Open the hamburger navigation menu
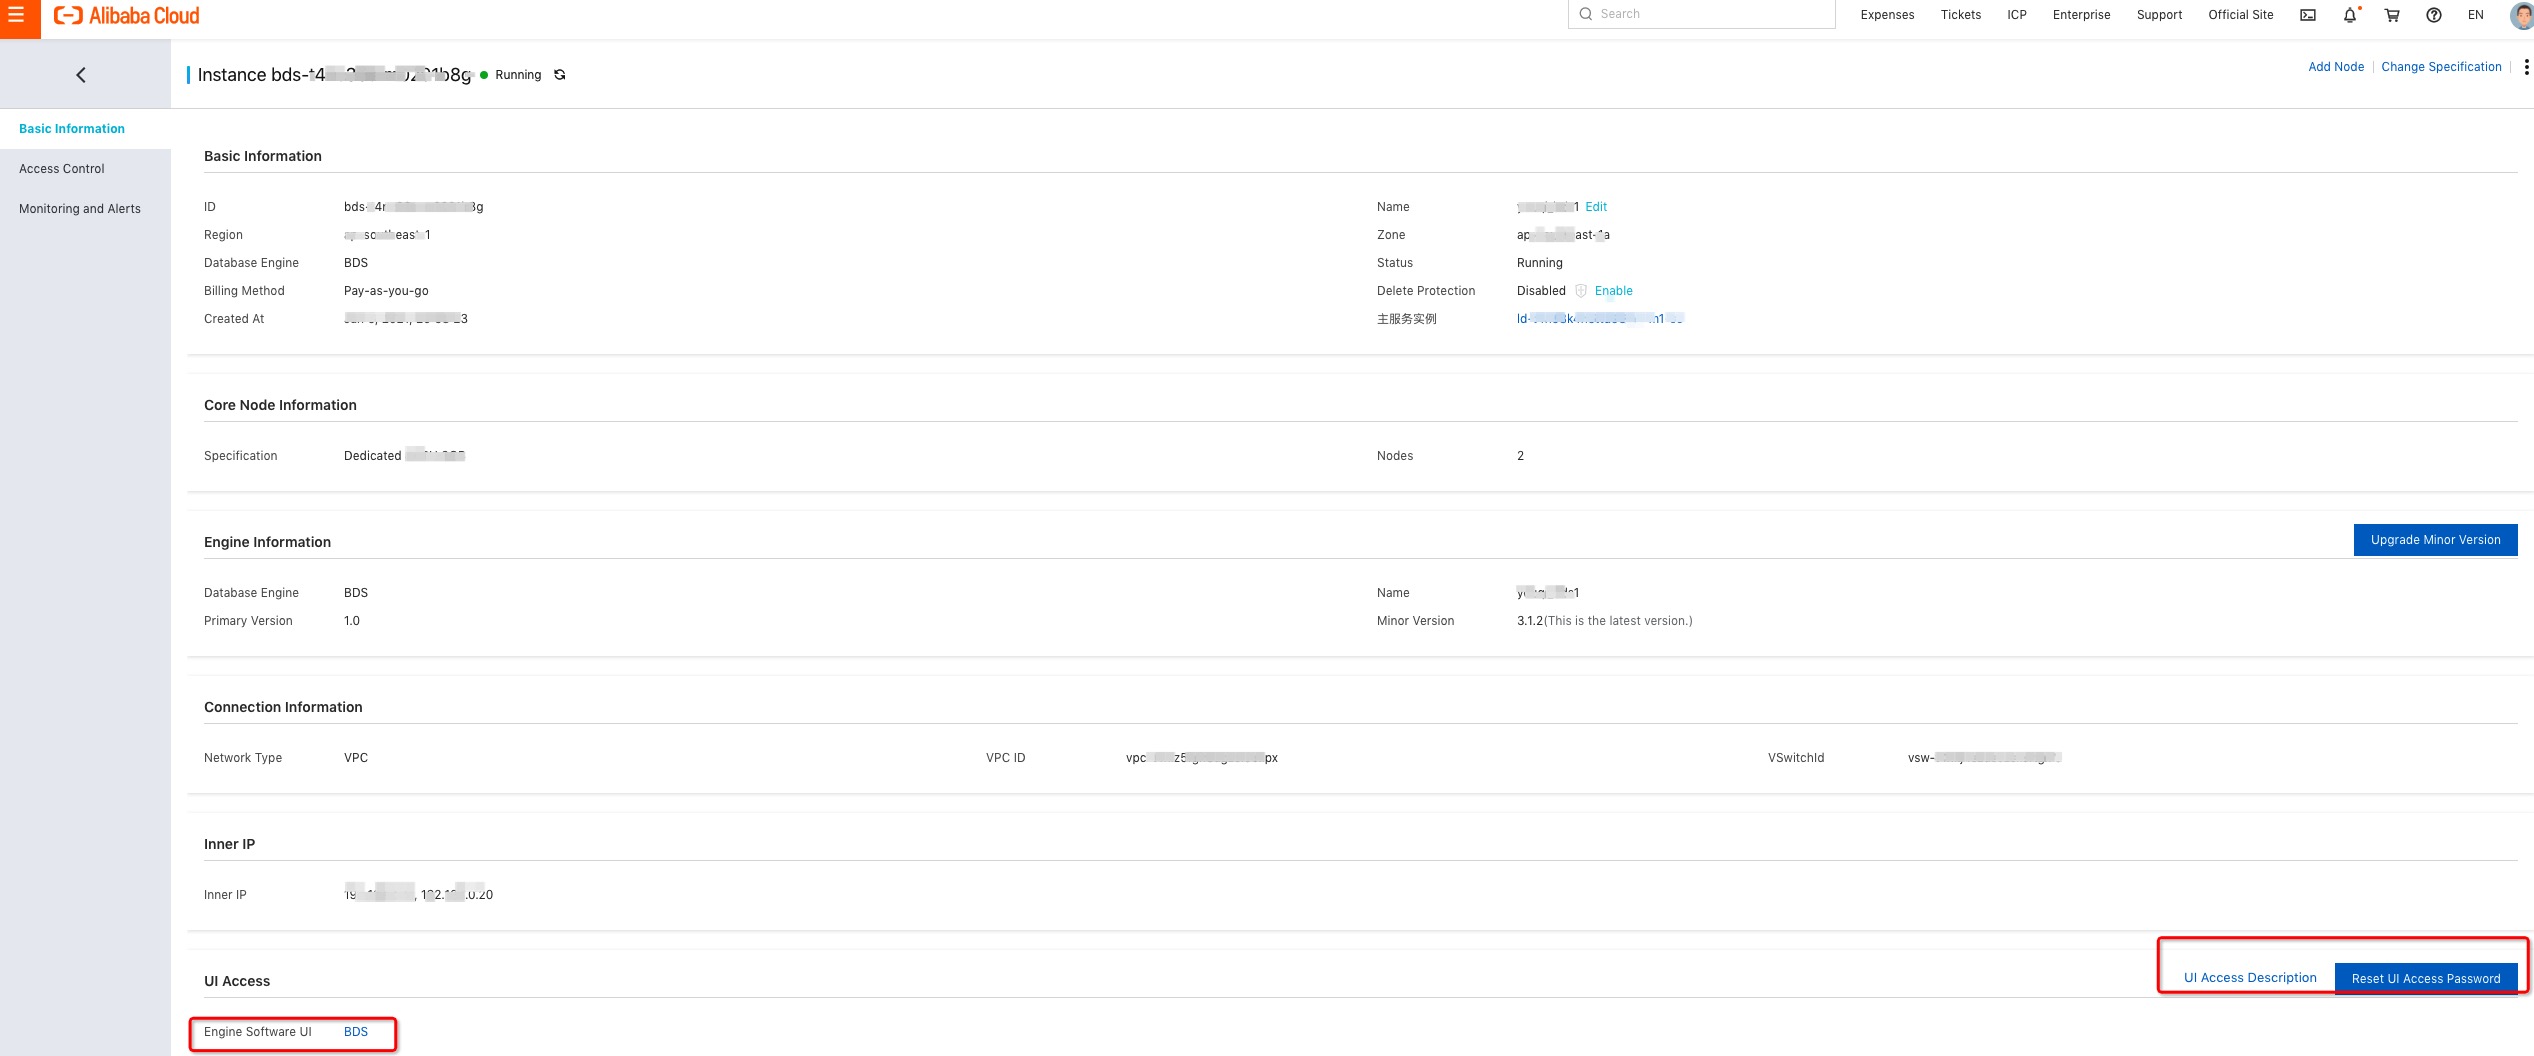 click(x=17, y=16)
